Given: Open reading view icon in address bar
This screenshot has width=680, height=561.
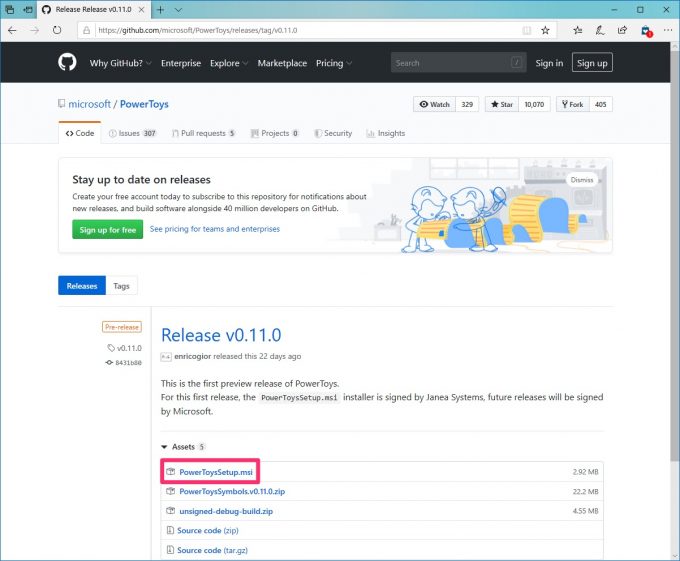Looking at the screenshot, I should 526,30.
